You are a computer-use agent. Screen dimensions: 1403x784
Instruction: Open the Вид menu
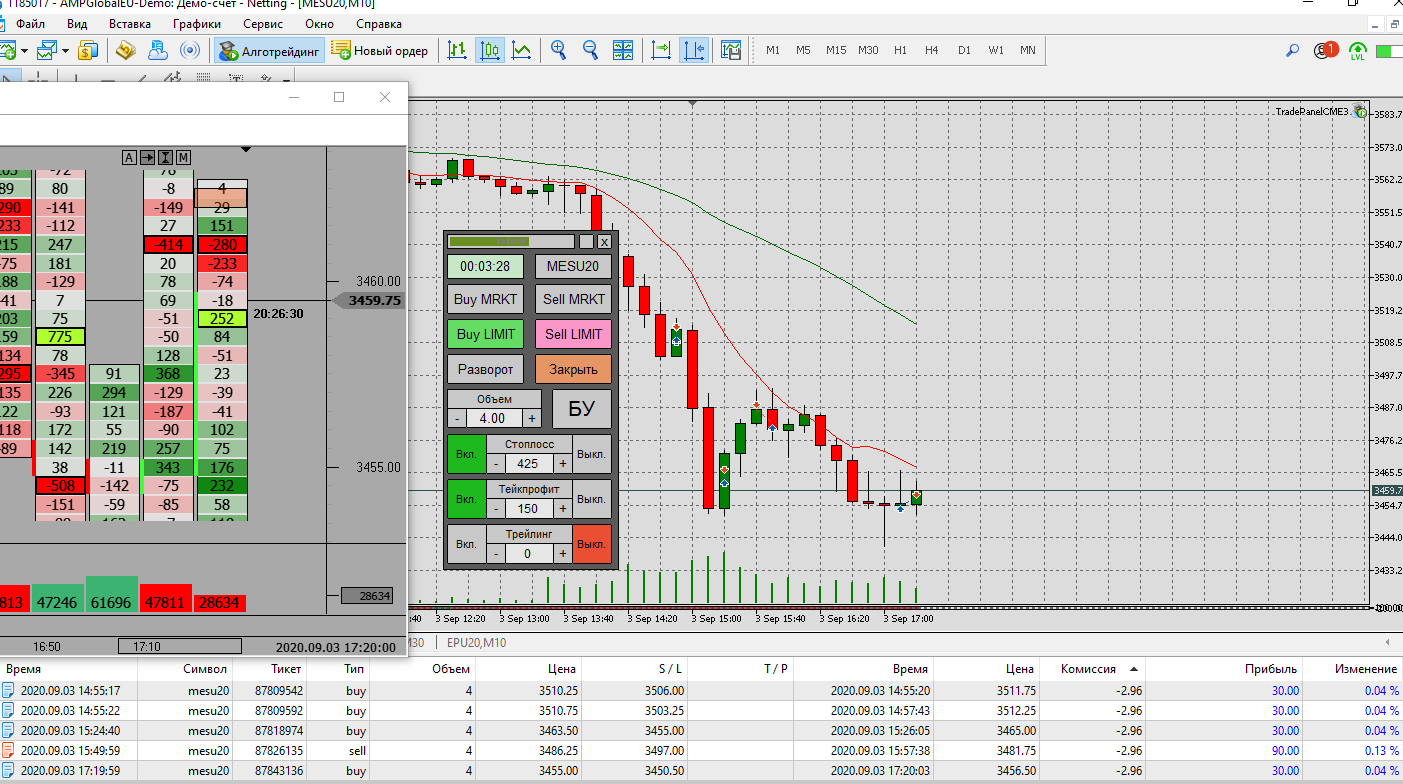pyautogui.click(x=77, y=23)
